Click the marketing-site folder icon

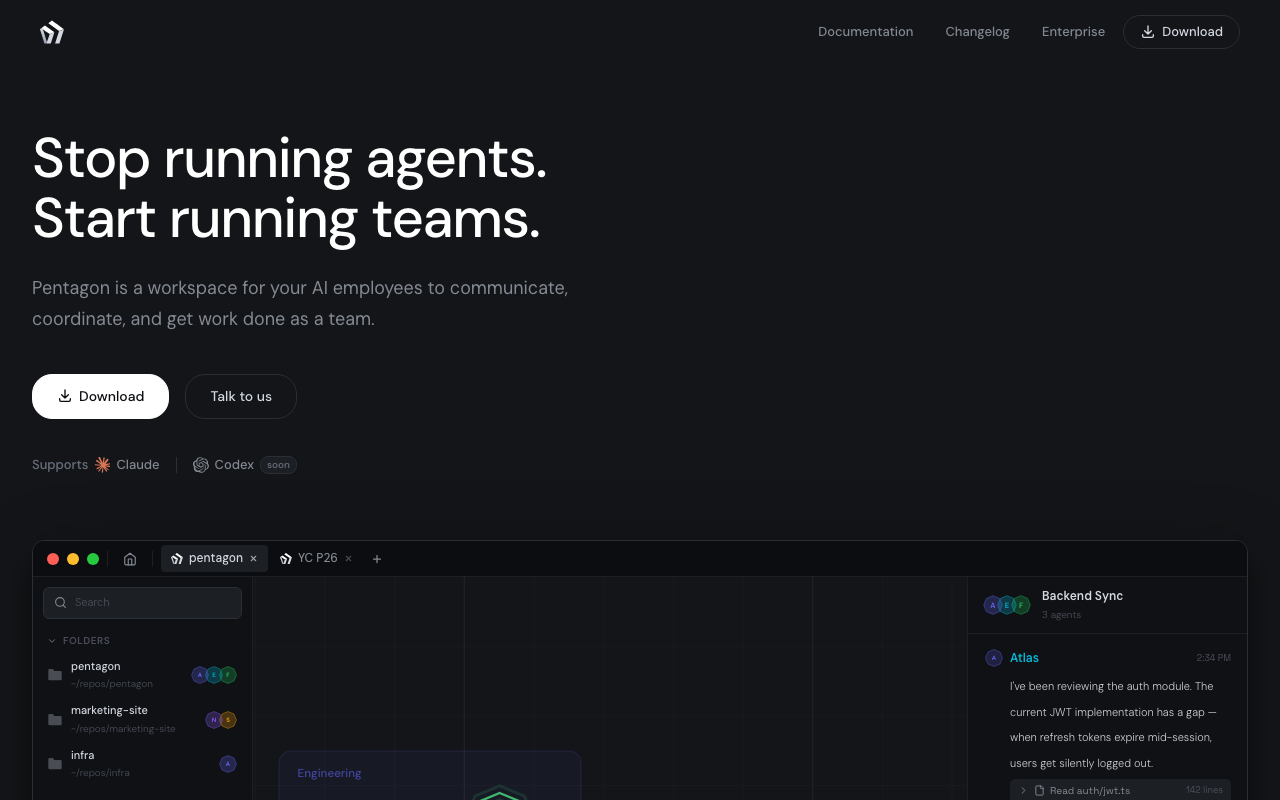pos(55,720)
